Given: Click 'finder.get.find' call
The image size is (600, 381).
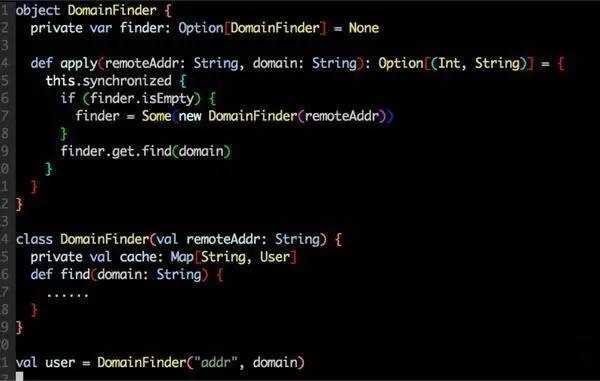Looking at the screenshot, I should 116,151.
